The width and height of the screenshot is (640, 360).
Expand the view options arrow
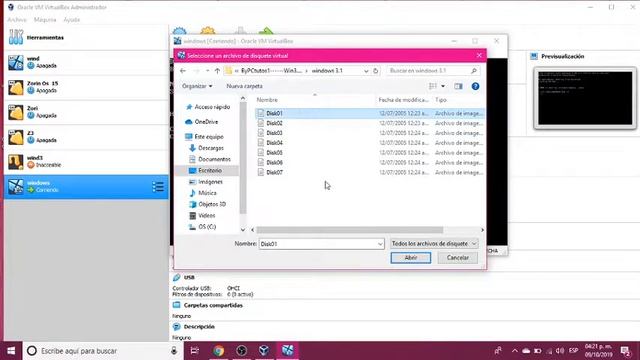[443, 86]
